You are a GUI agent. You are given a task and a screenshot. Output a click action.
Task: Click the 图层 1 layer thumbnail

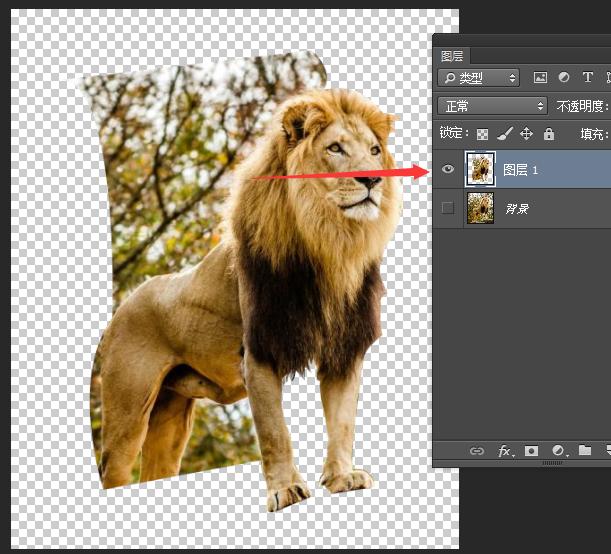coord(480,170)
